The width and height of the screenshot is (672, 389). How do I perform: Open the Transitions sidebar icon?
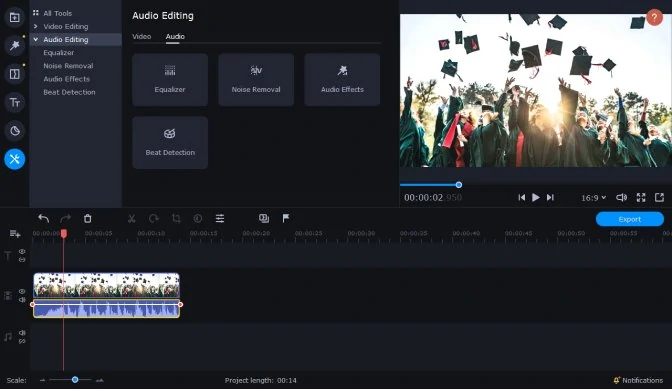[15, 74]
